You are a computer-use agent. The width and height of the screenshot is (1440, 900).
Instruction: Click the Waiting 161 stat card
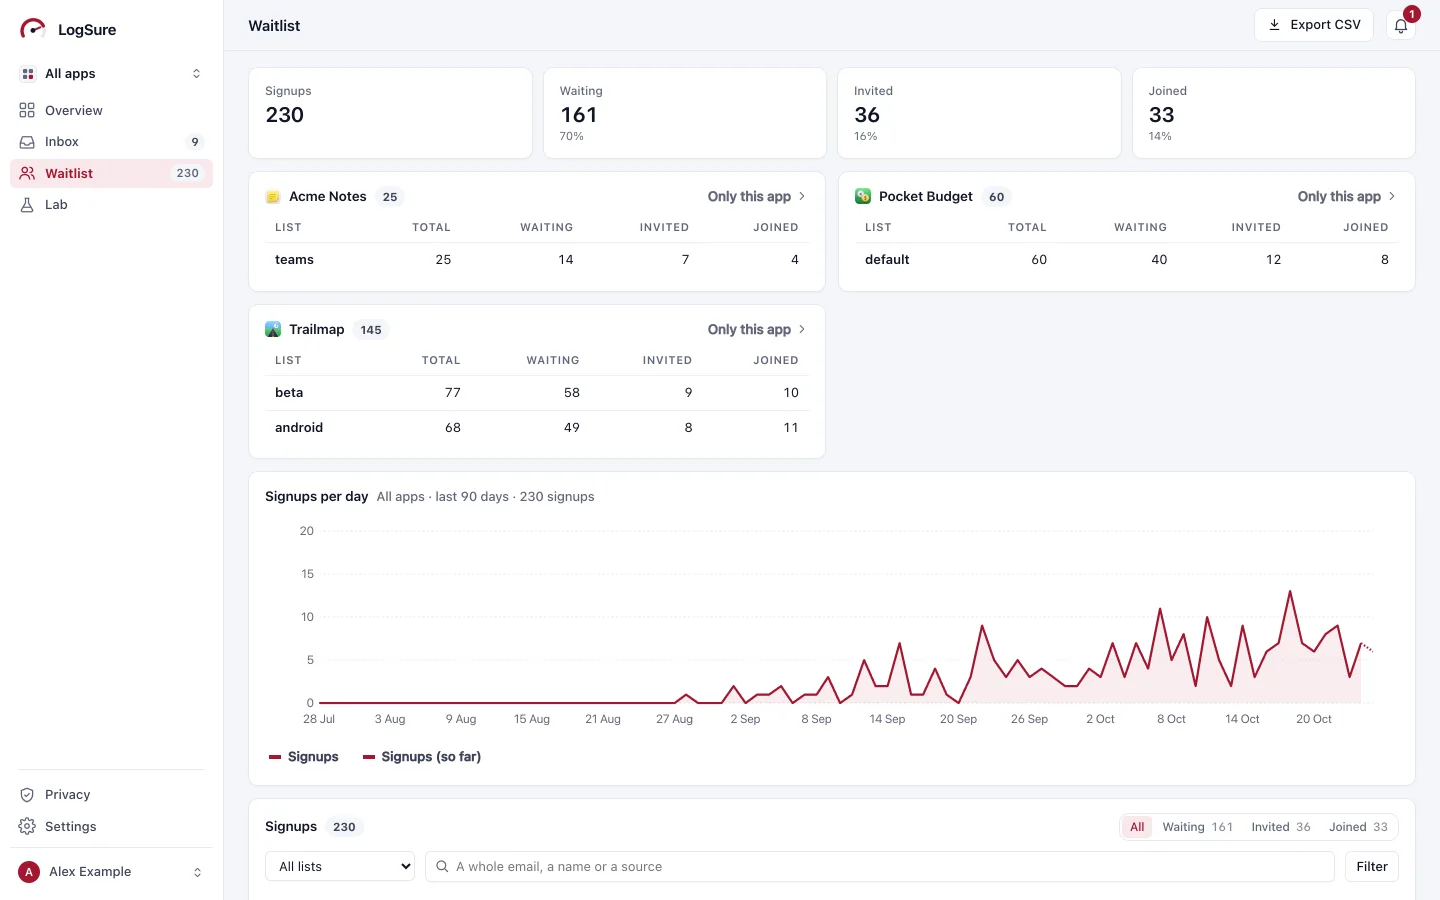click(685, 113)
